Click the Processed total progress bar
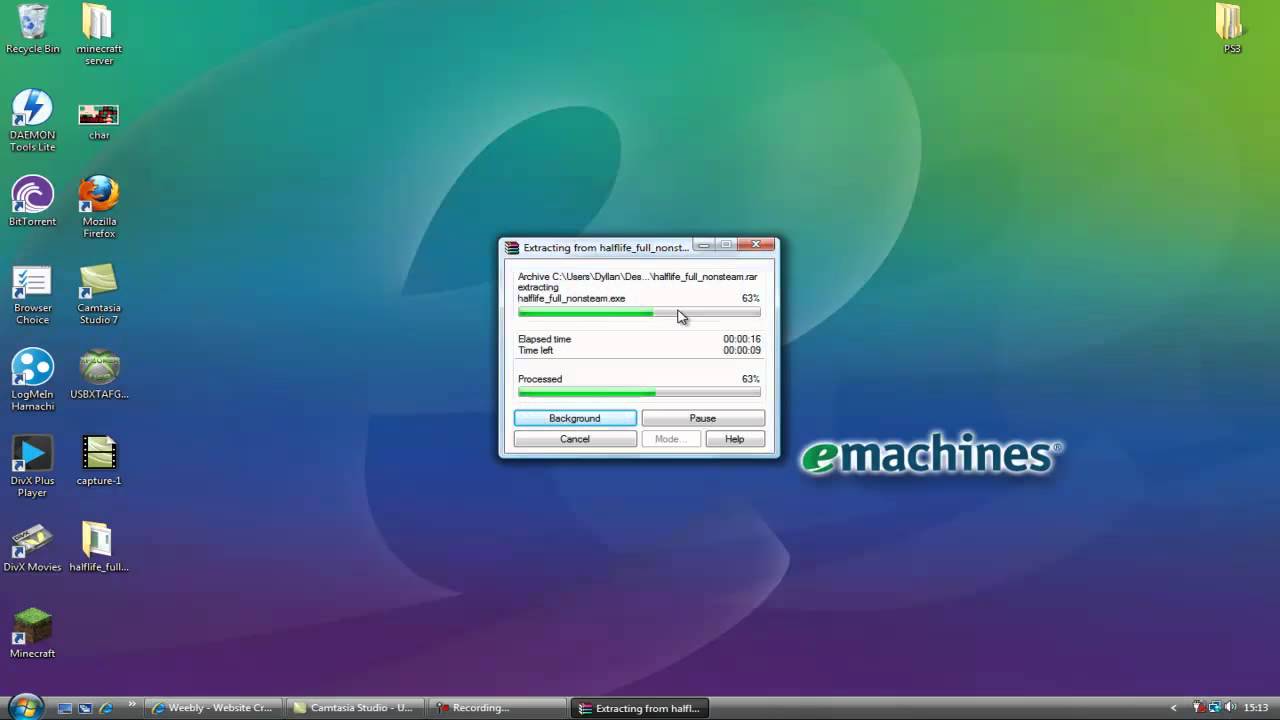This screenshot has height=720, width=1280. pos(639,393)
